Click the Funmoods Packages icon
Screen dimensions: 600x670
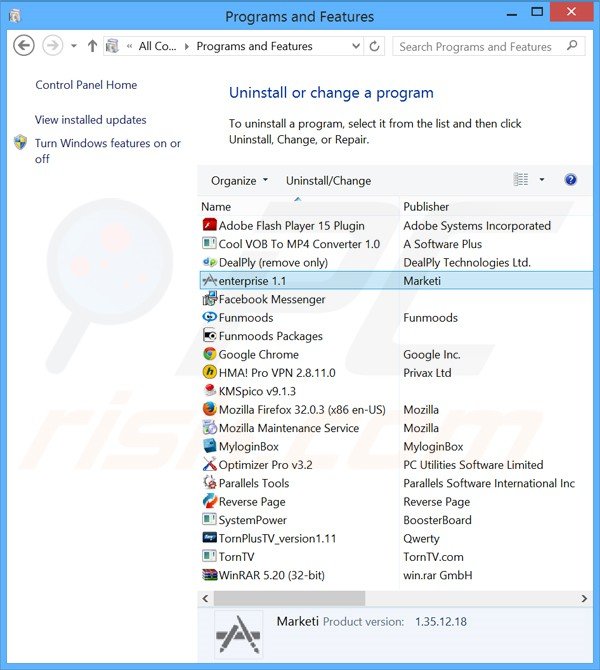209,335
